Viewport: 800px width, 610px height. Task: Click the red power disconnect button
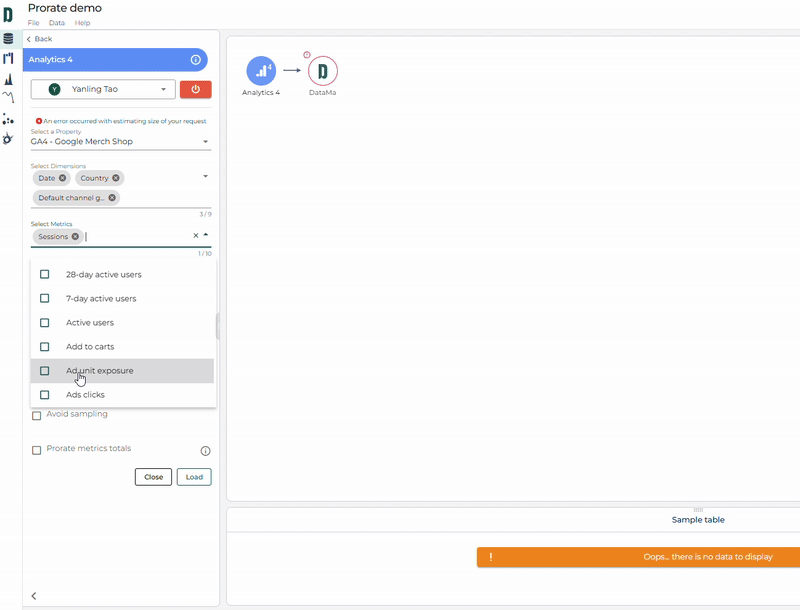(195, 89)
